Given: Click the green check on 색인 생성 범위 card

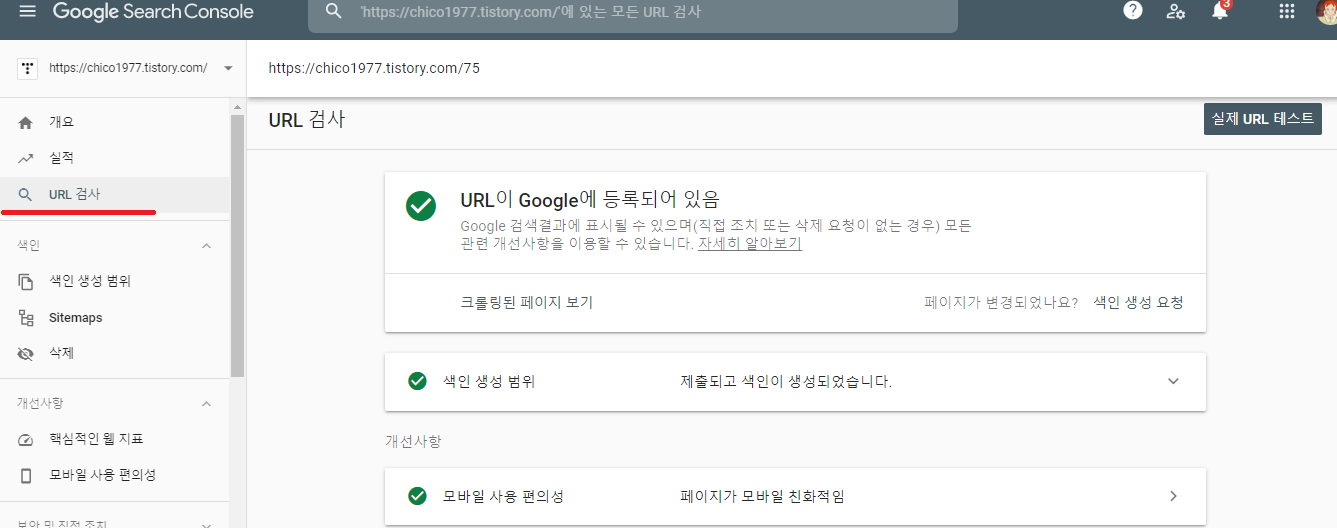Looking at the screenshot, I should point(418,381).
